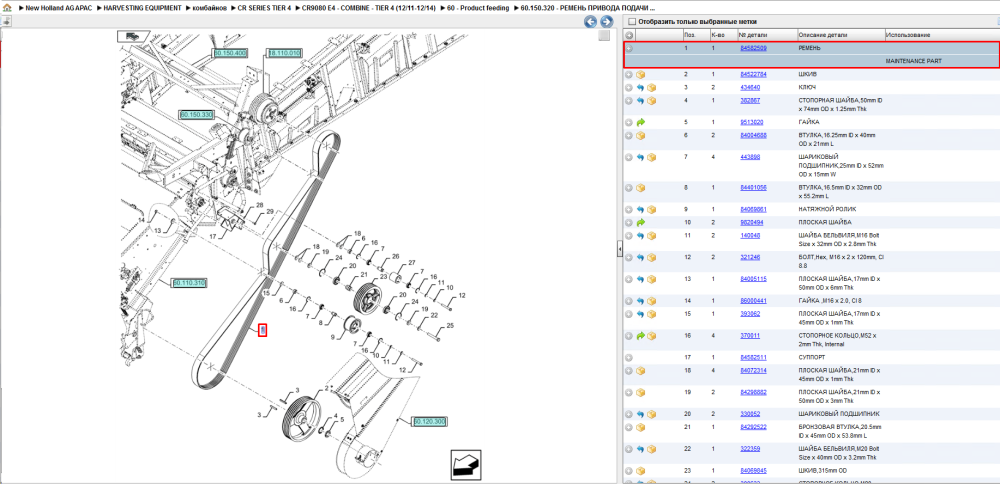Go to the next diagram with right arrow
This screenshot has height=484, width=1000.
(x=607, y=22)
